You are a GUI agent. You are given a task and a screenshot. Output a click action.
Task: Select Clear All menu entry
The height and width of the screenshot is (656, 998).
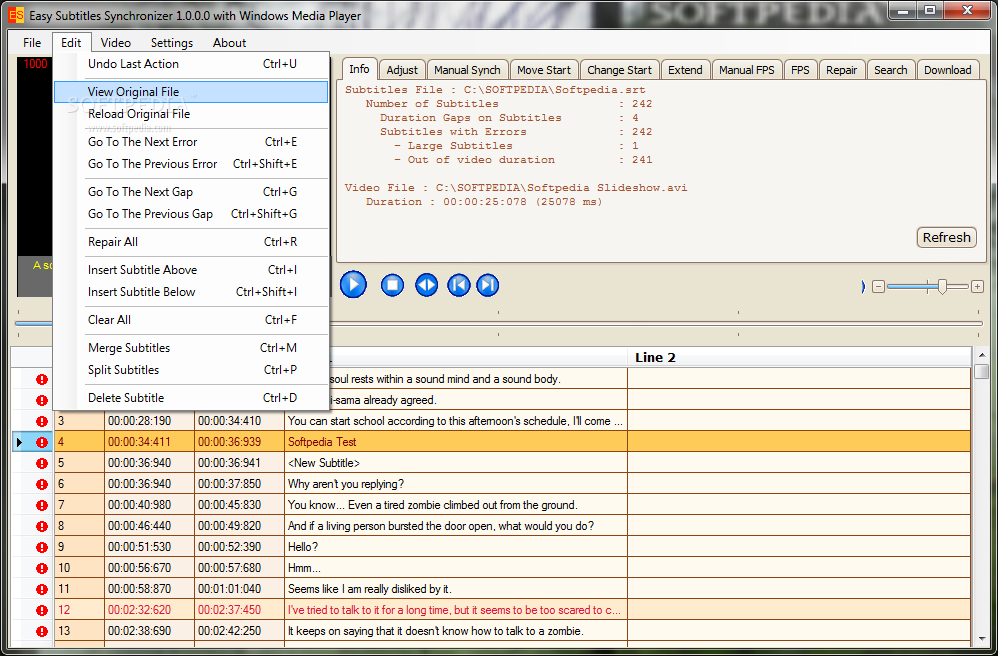191,320
